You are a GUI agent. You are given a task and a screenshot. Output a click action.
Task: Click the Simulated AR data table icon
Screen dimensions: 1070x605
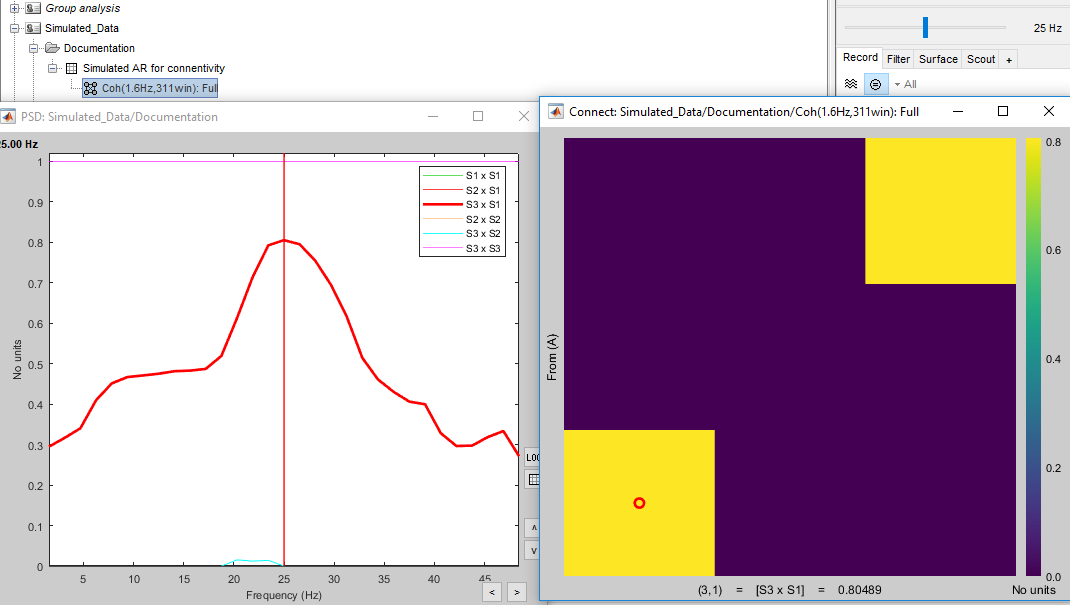pos(71,68)
